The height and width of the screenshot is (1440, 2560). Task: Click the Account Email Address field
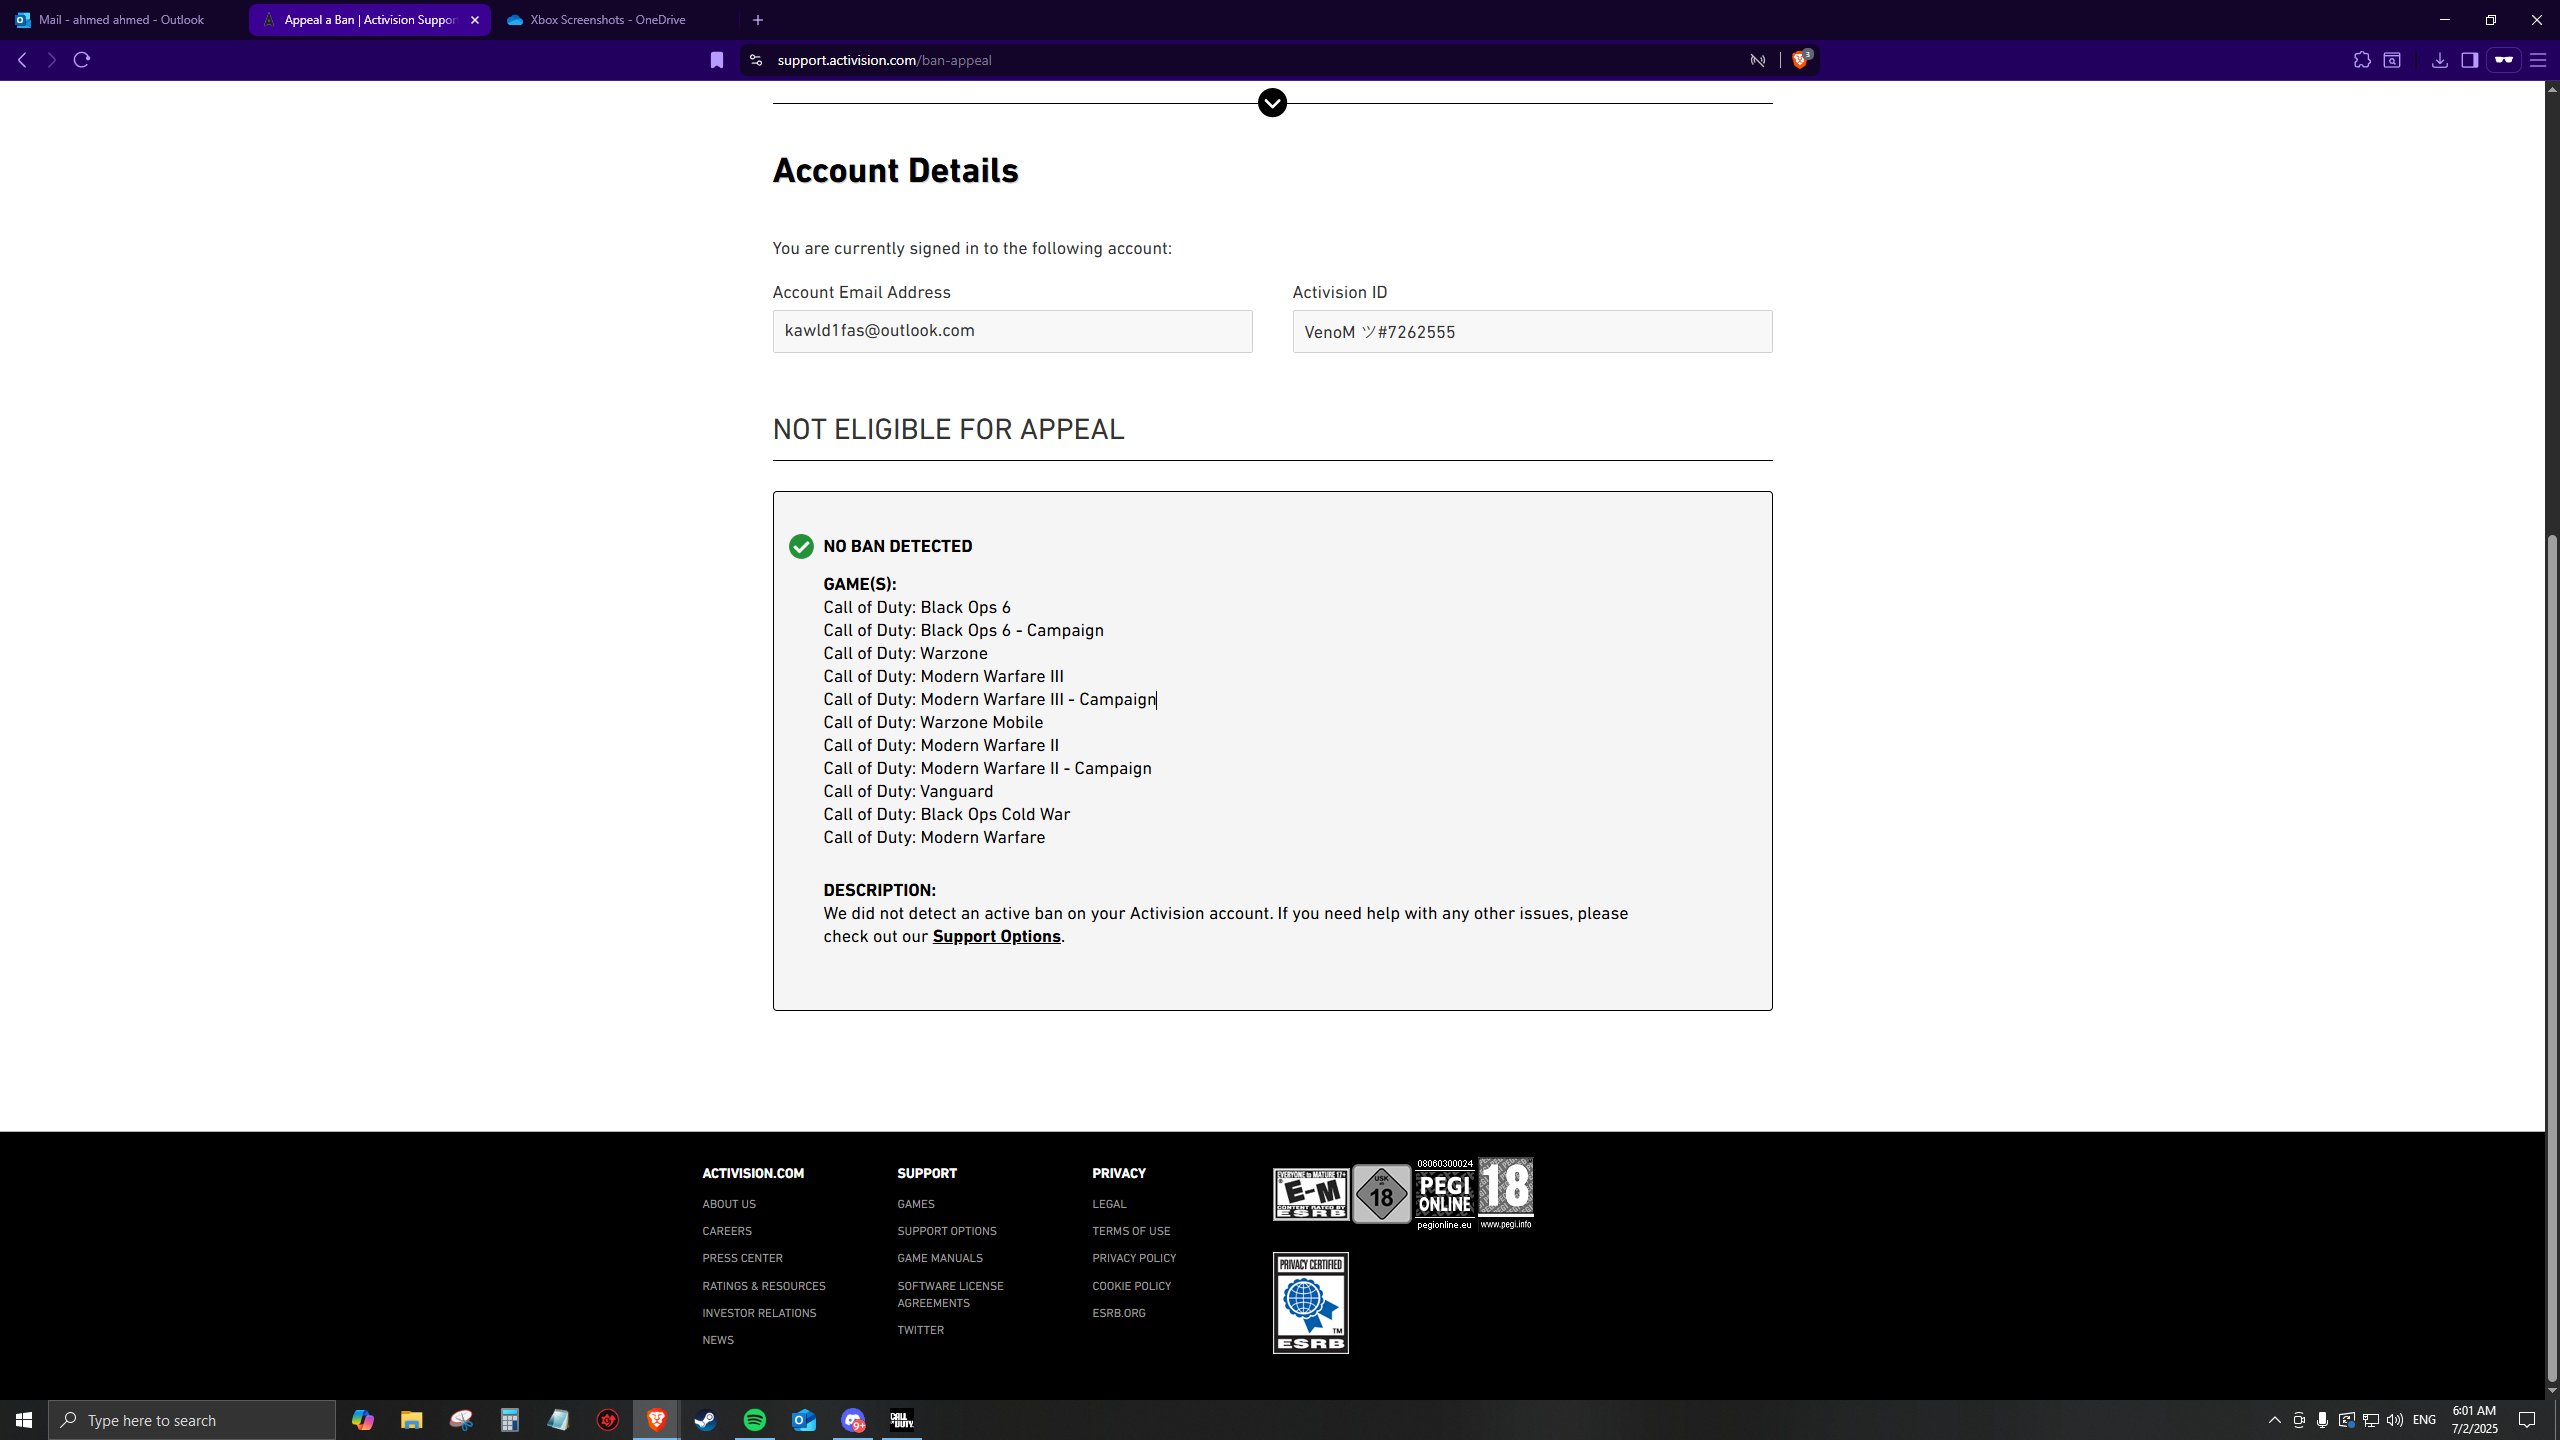coord(1012,331)
